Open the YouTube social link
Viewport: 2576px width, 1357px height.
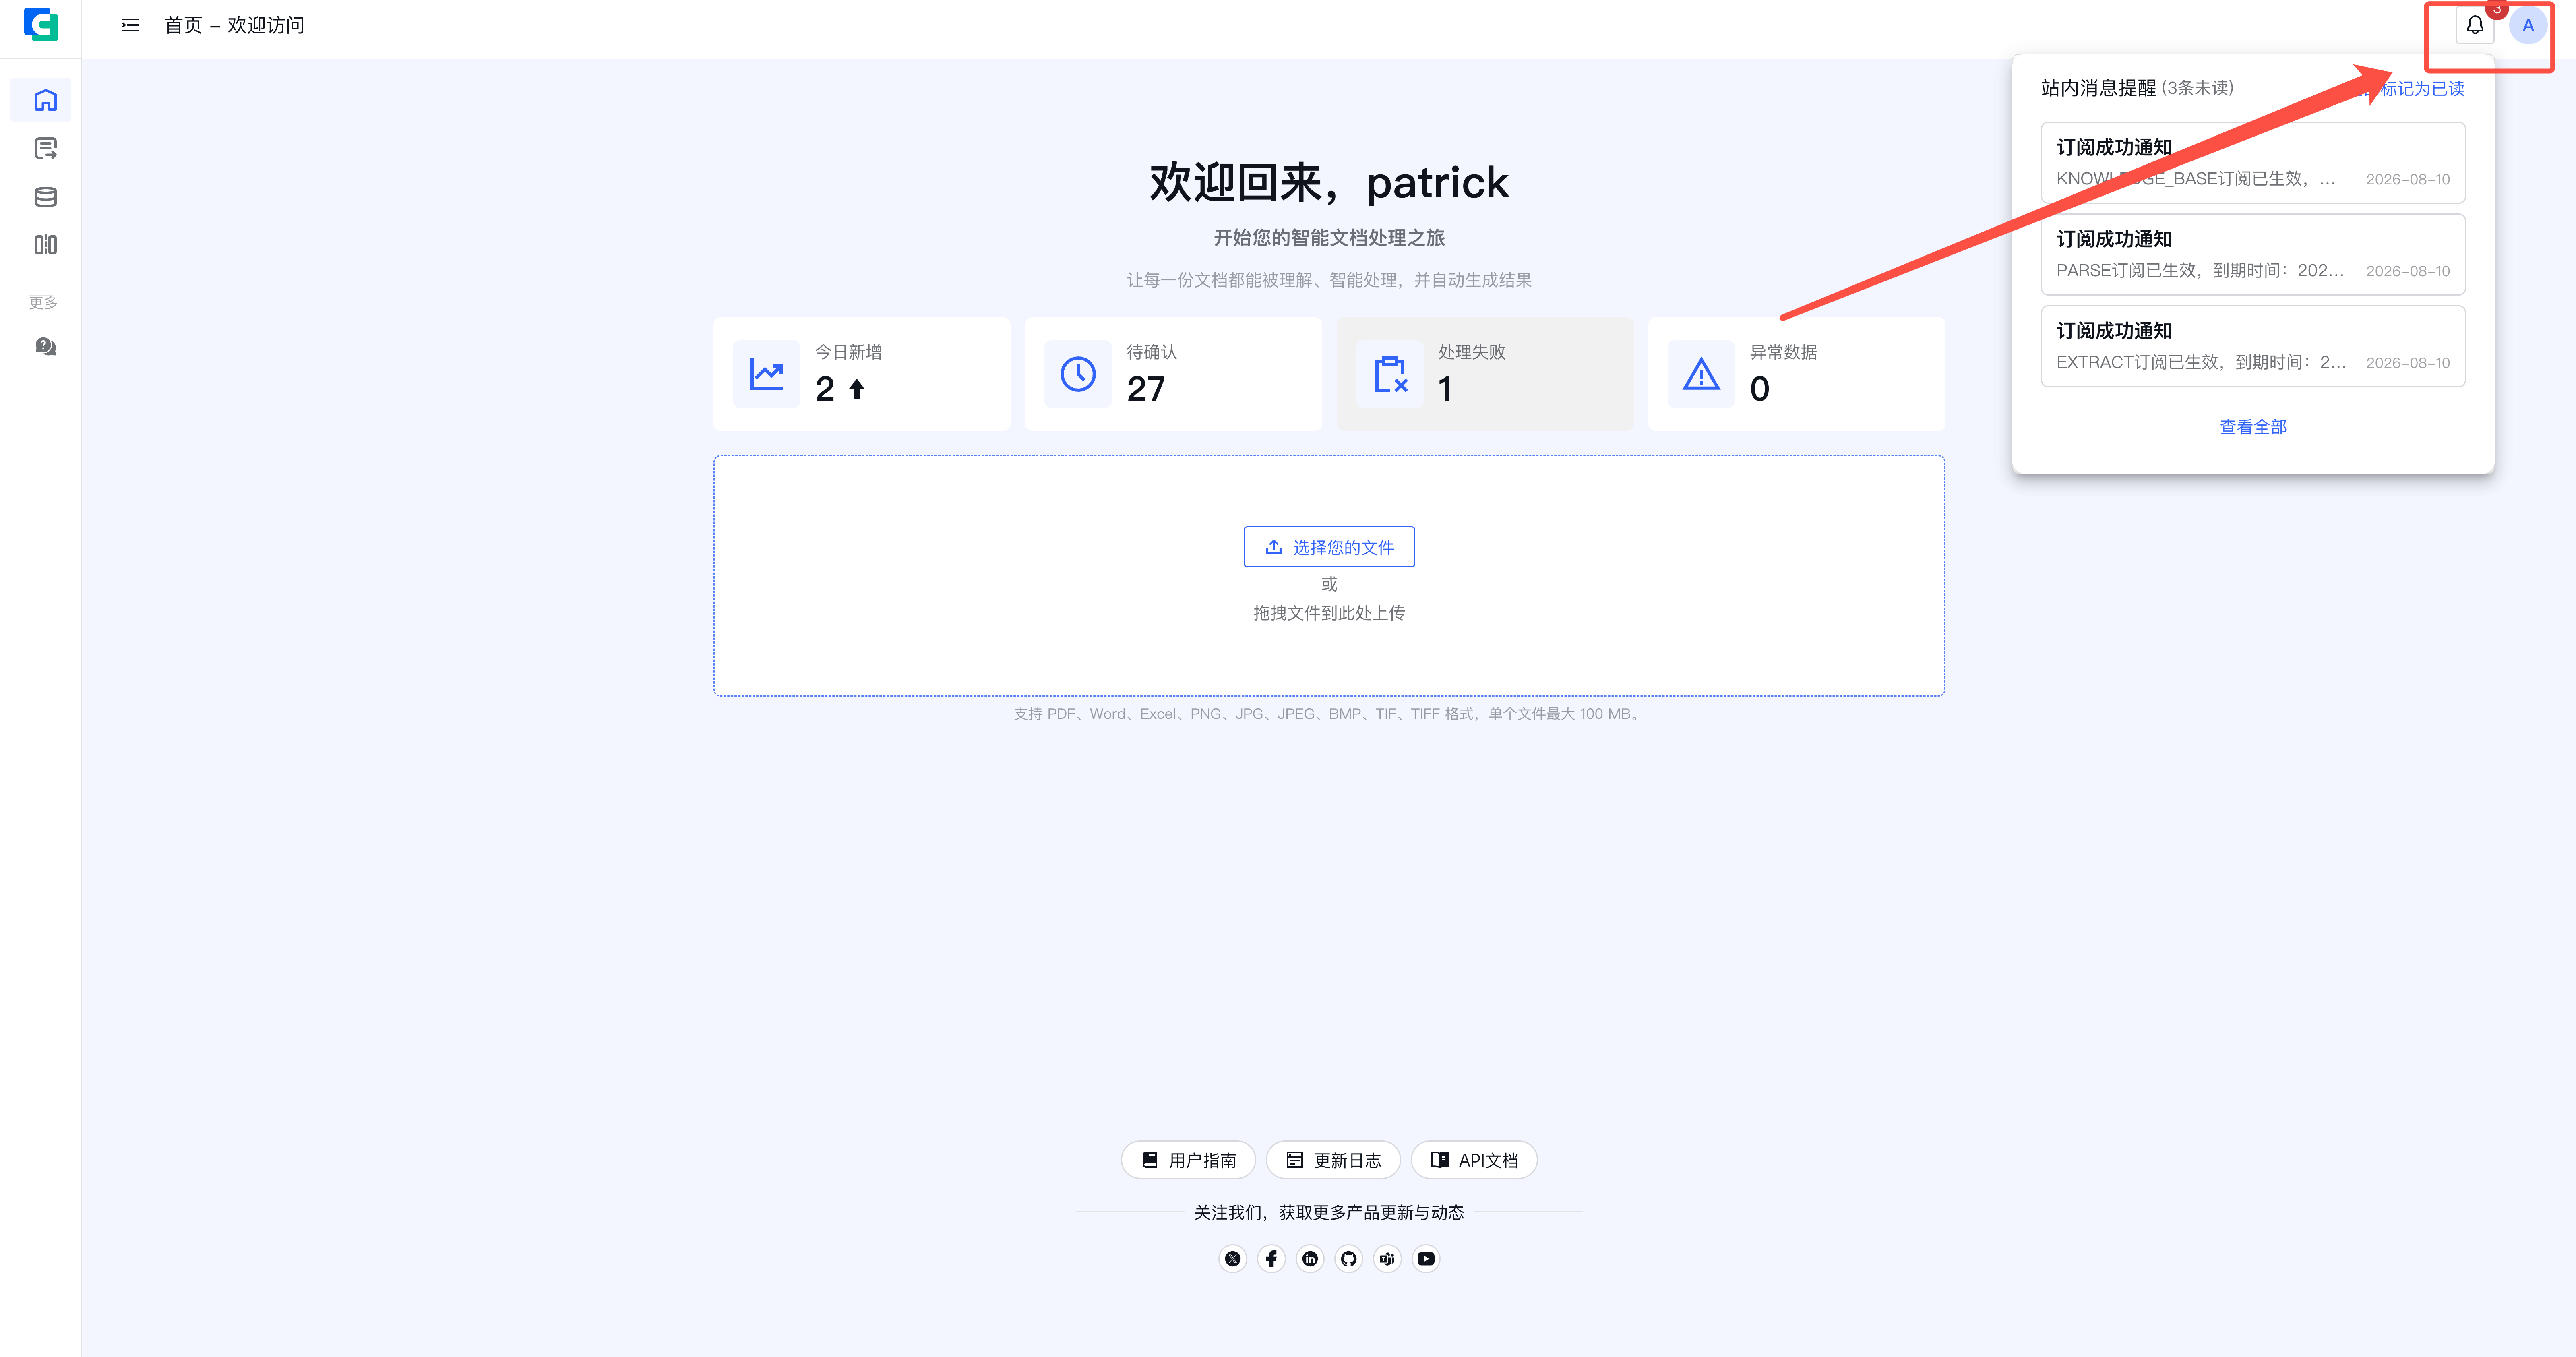(x=1426, y=1259)
